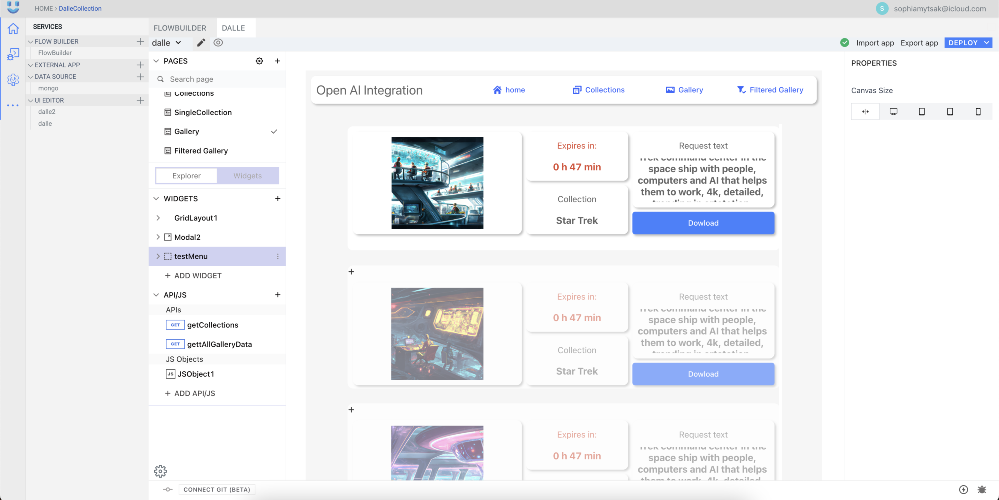The height and width of the screenshot is (500, 999).
Task: Add a new page with plus icon
Action: (x=277, y=61)
